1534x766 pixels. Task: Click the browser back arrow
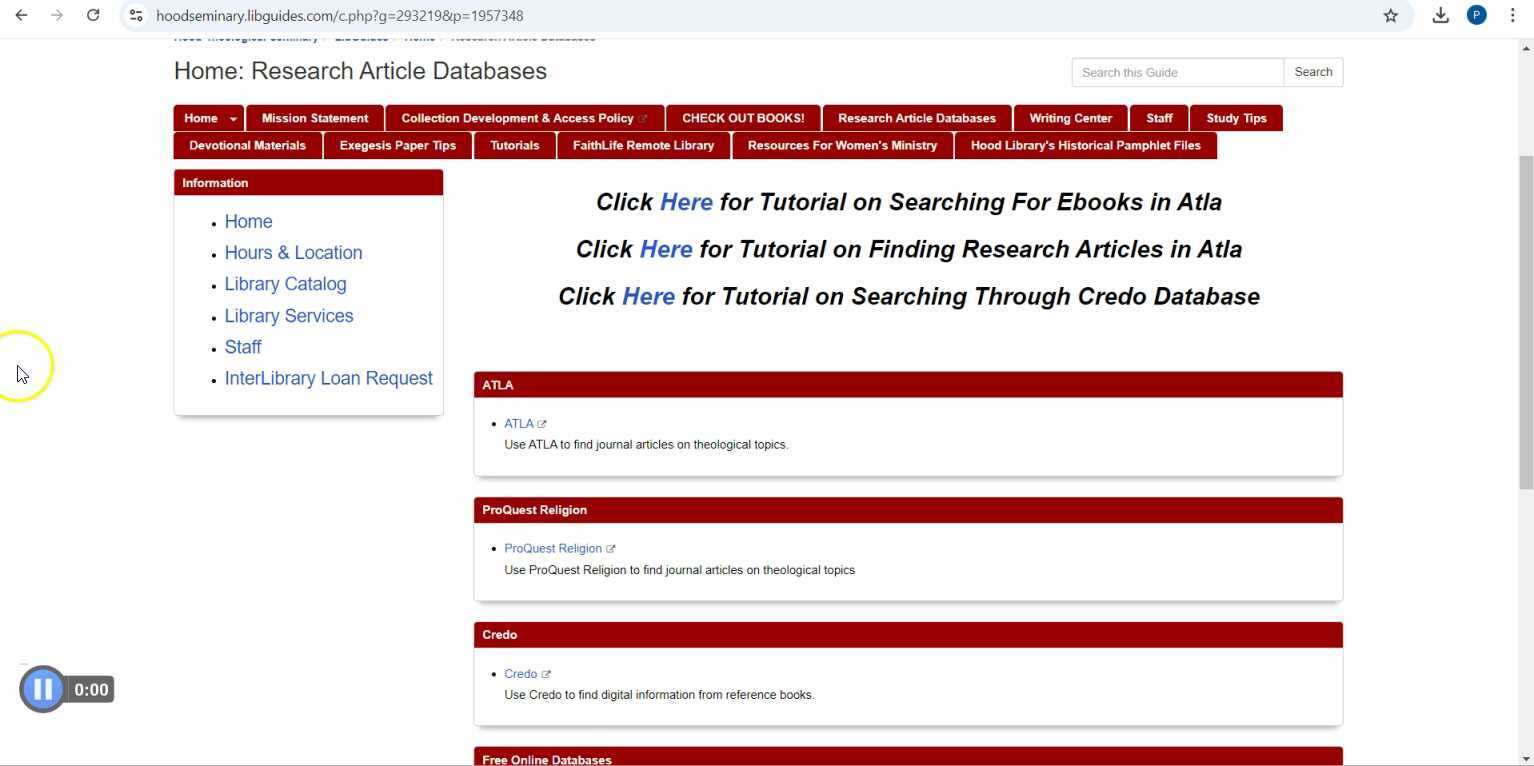coord(22,15)
